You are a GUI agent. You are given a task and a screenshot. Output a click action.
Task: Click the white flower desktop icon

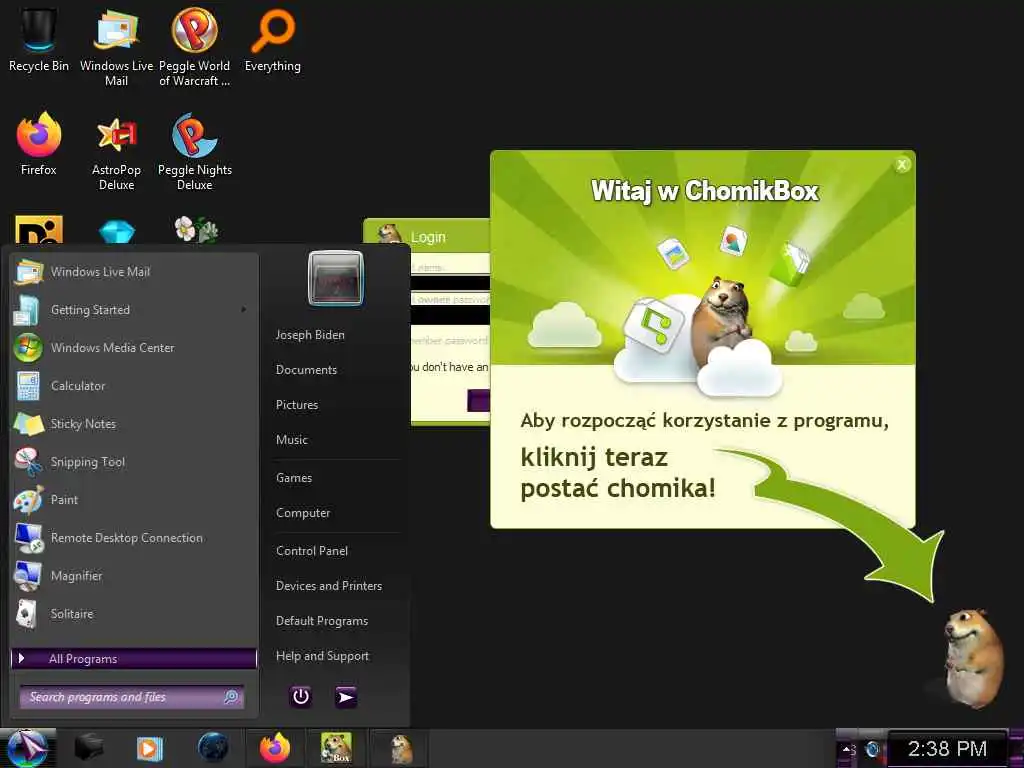click(195, 230)
